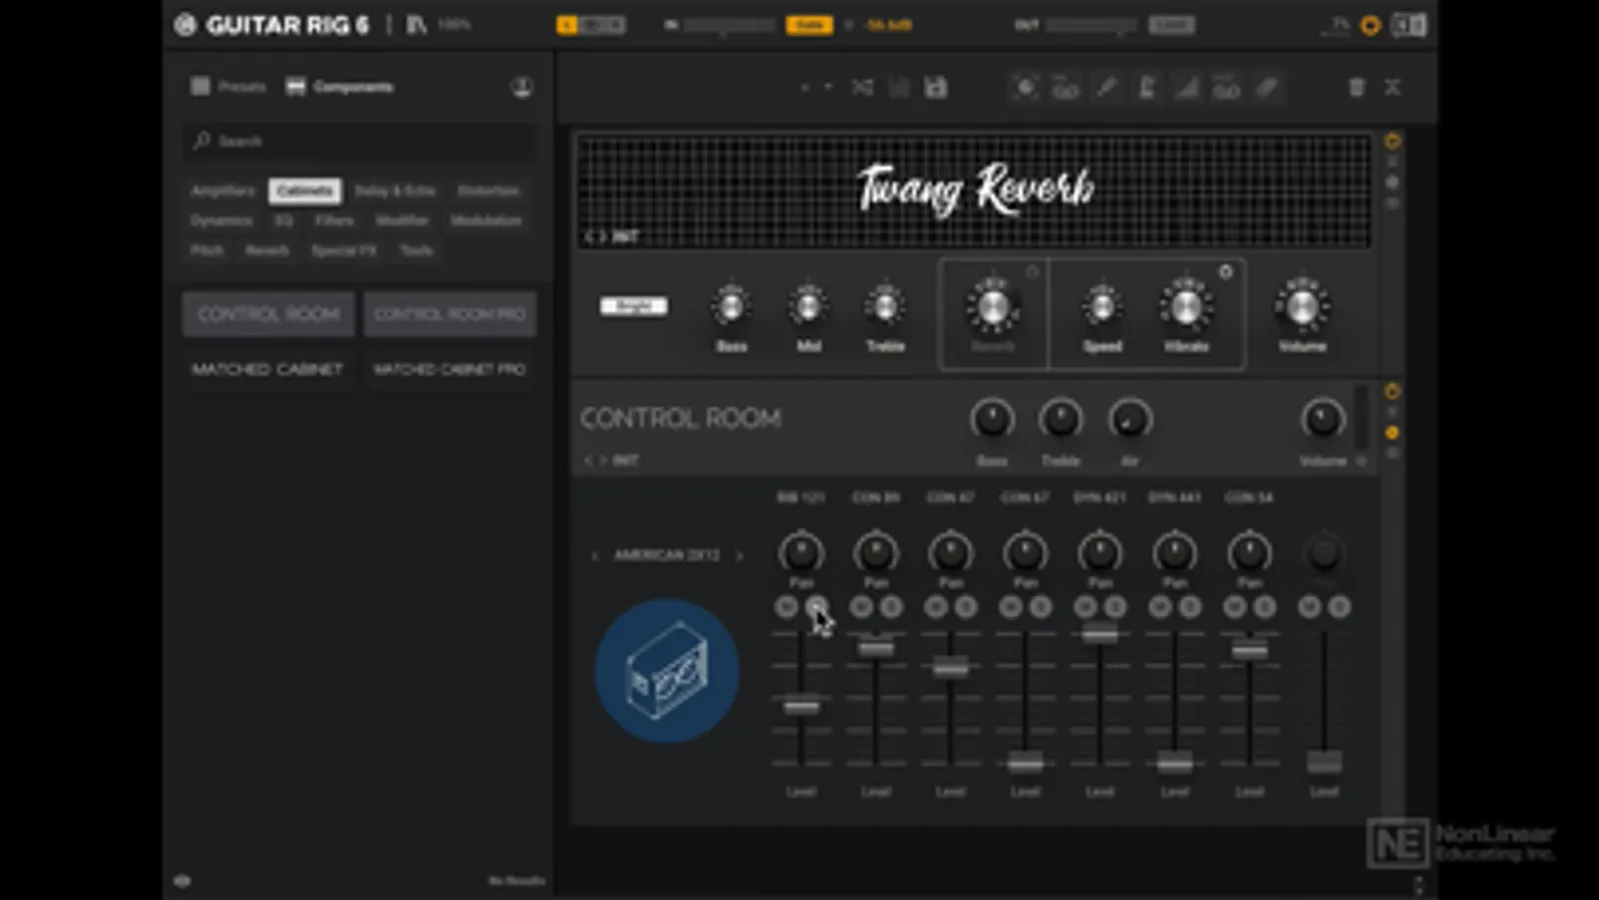
Task: Collapse all rack components icon
Action: [x=1392, y=88]
